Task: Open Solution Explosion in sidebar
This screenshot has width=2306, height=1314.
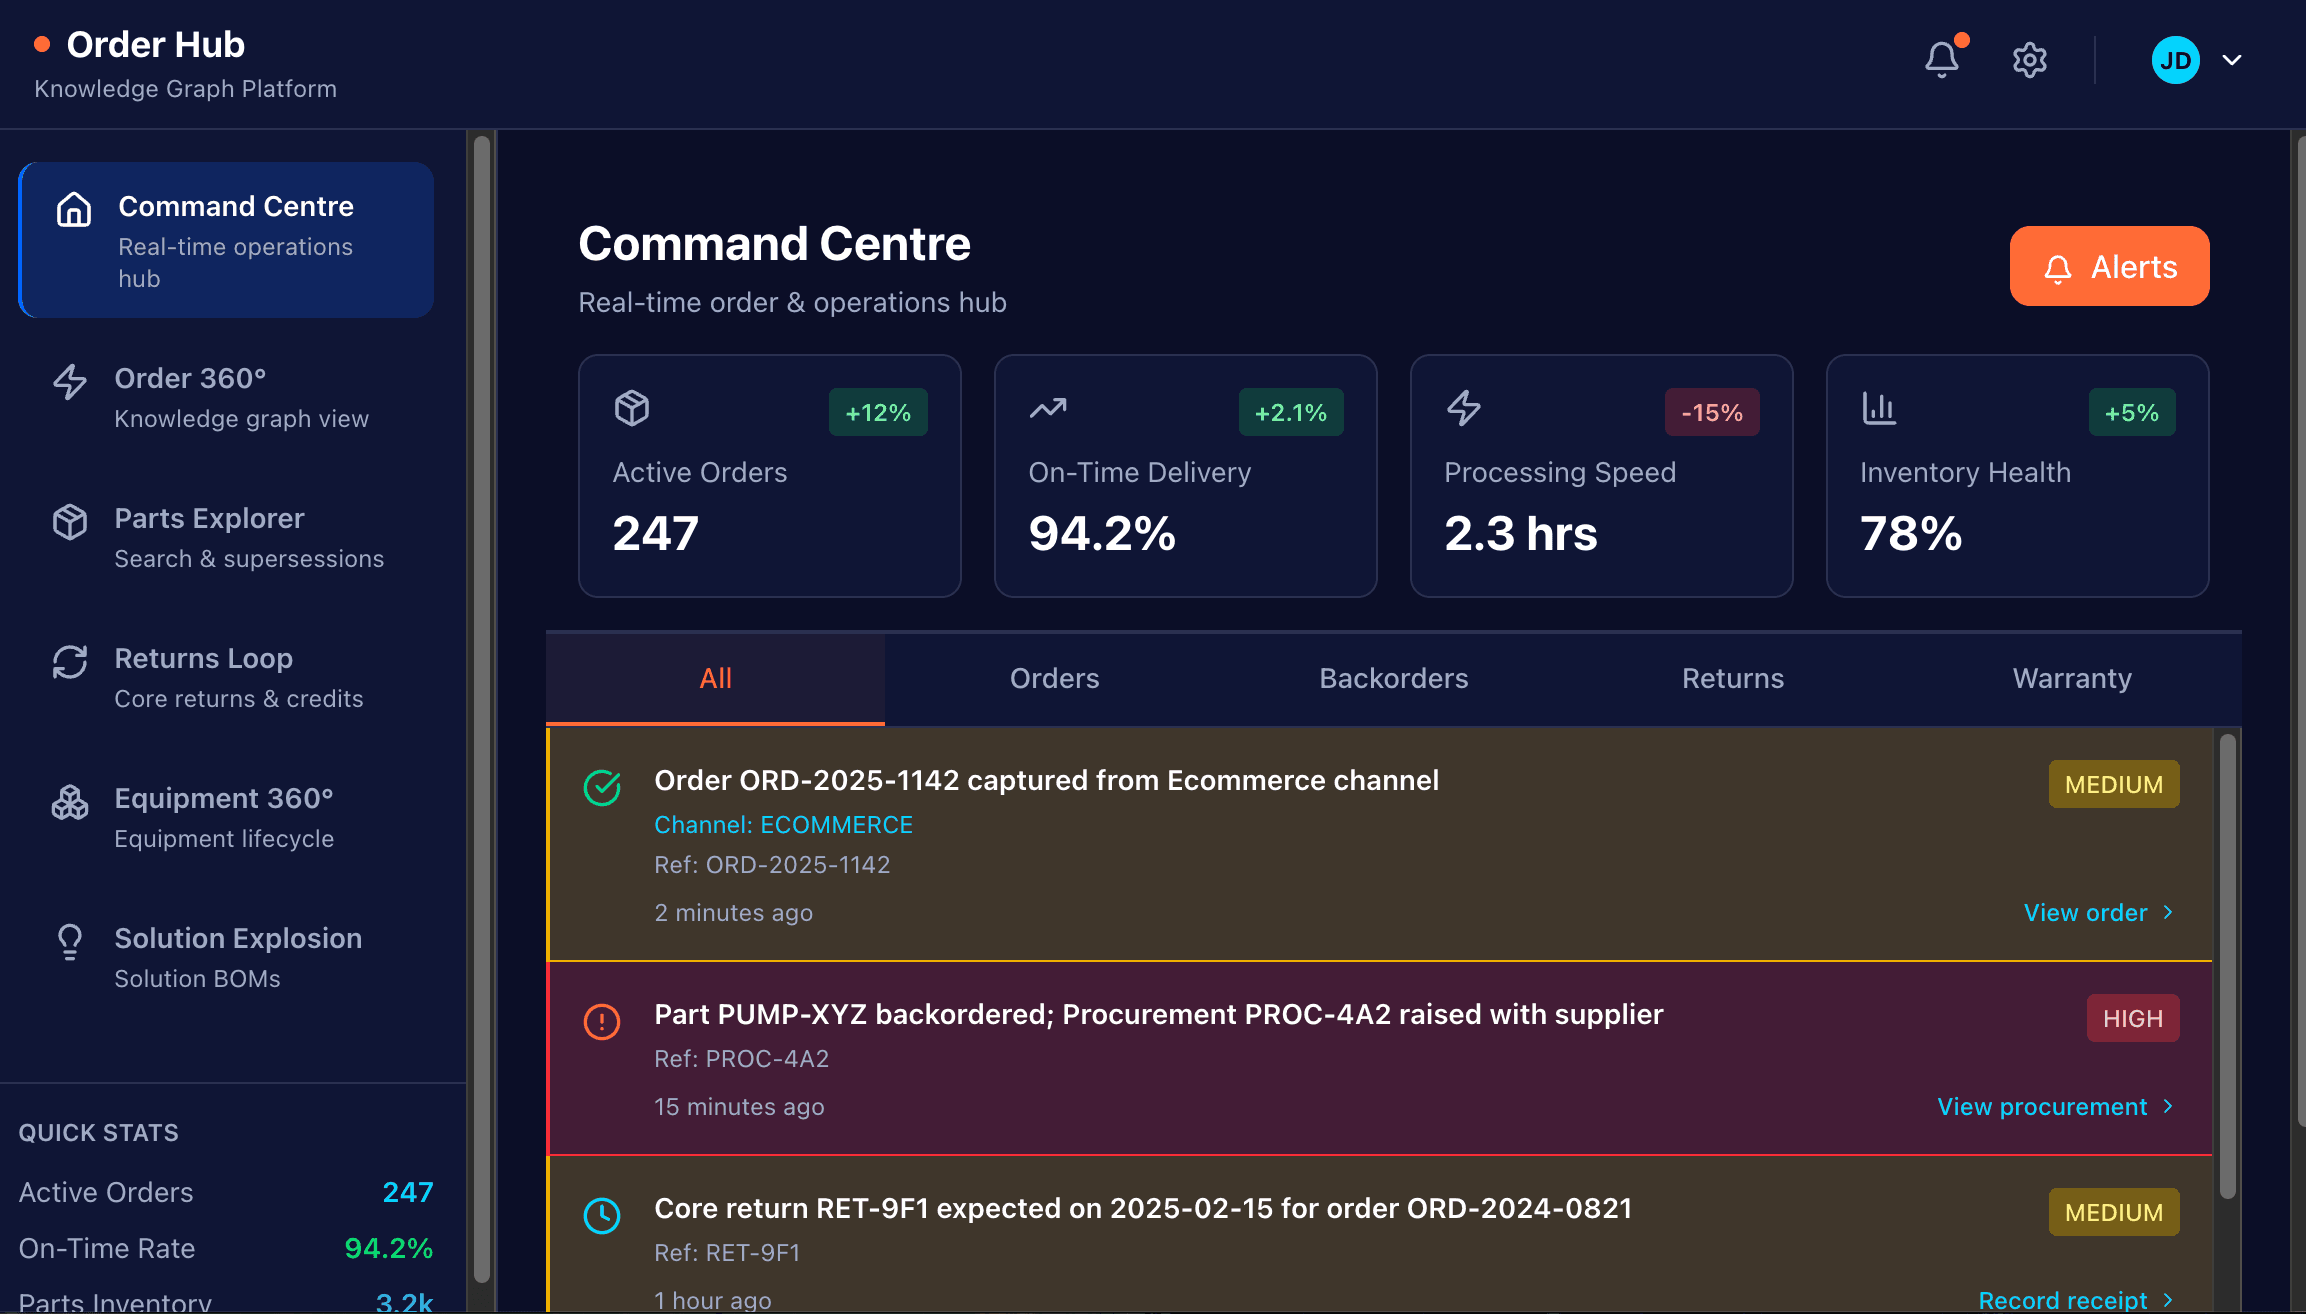Action: click(x=226, y=957)
